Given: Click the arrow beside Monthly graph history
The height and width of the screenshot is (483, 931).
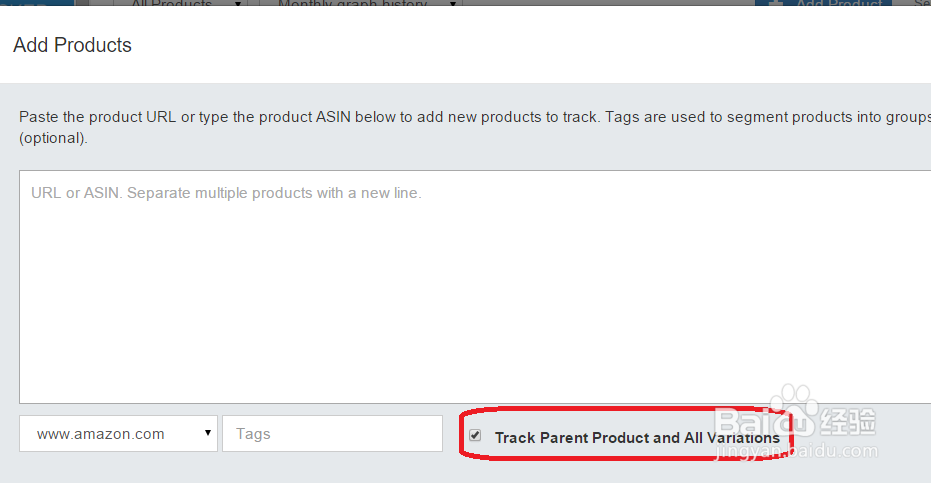Looking at the screenshot, I should click(x=452, y=3).
